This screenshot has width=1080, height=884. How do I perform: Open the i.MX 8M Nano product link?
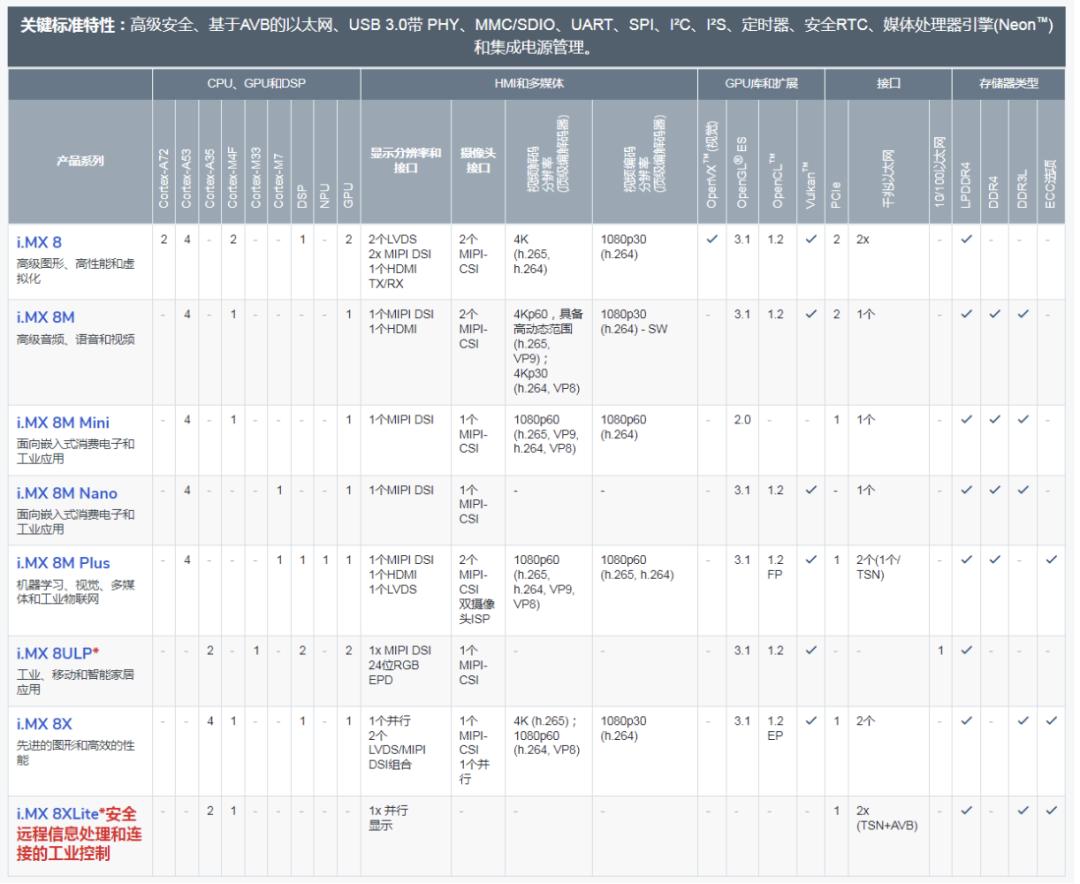[67, 493]
